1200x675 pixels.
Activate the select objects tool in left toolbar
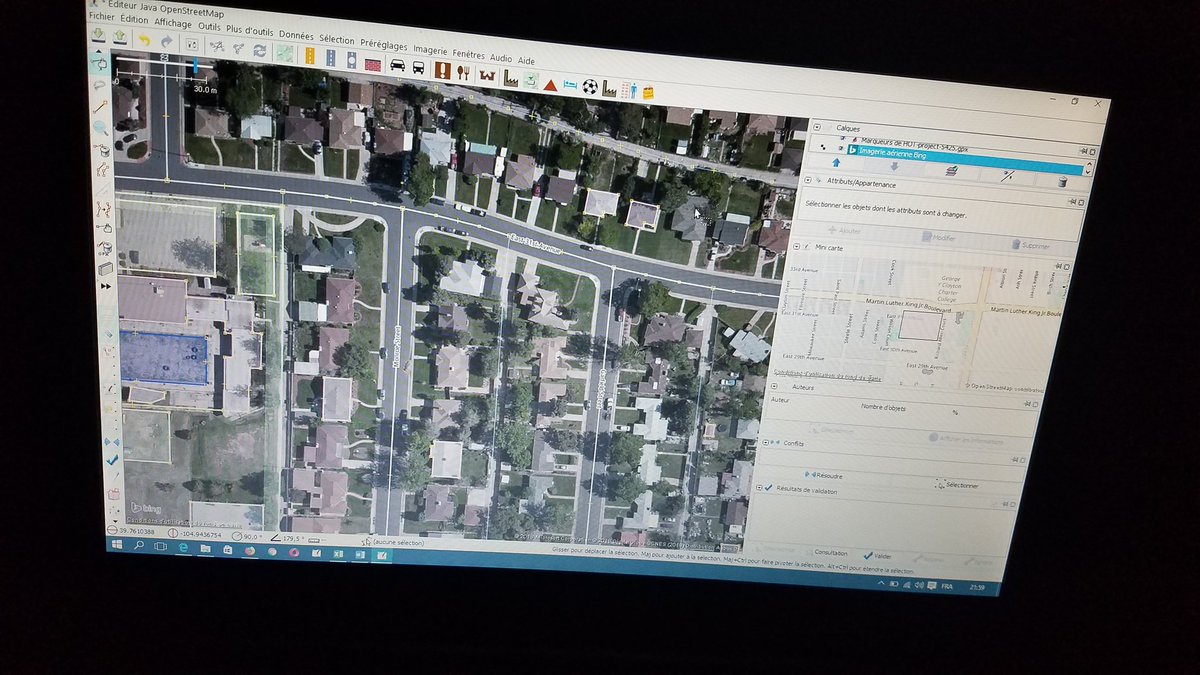coord(100,63)
